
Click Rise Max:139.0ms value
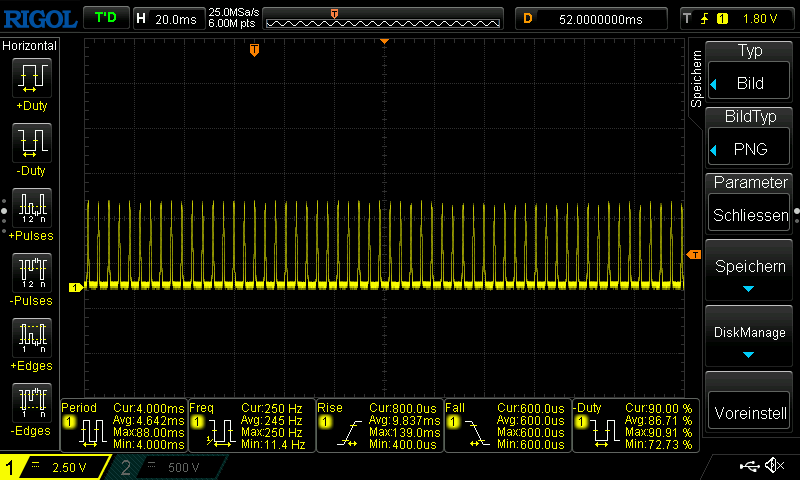(404, 433)
